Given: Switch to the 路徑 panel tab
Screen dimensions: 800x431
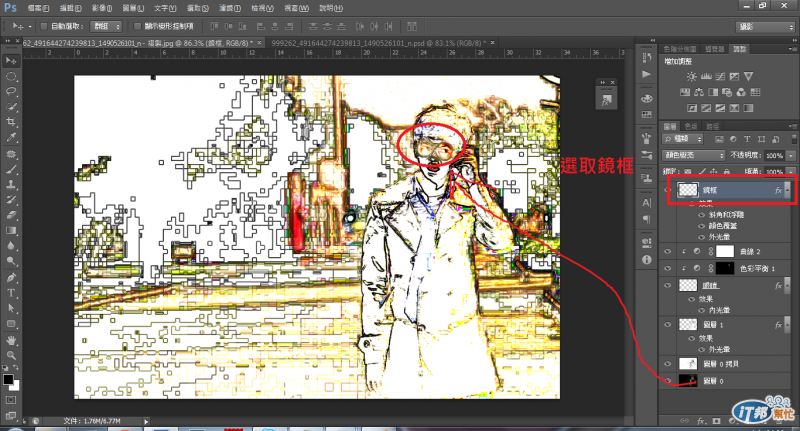Looking at the screenshot, I should click(x=713, y=126).
